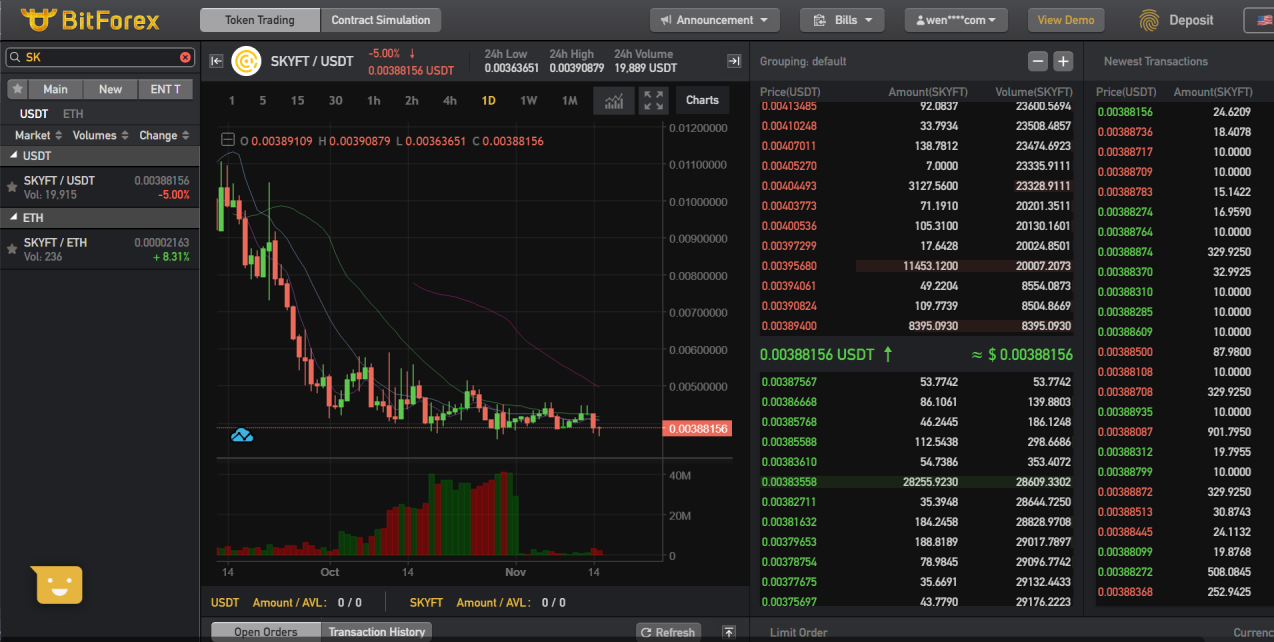Collapse the chart OHLC legend box
The image size is (1274, 642).
pyautogui.click(x=228, y=141)
